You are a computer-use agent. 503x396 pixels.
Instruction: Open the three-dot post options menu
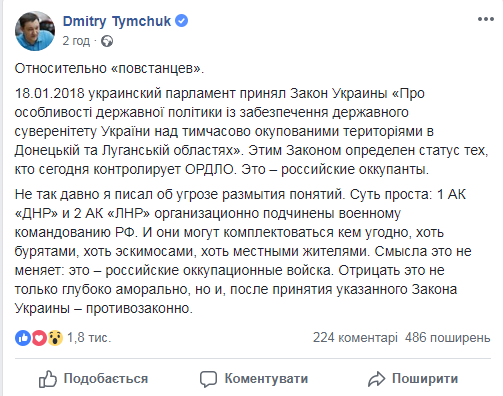486,19
